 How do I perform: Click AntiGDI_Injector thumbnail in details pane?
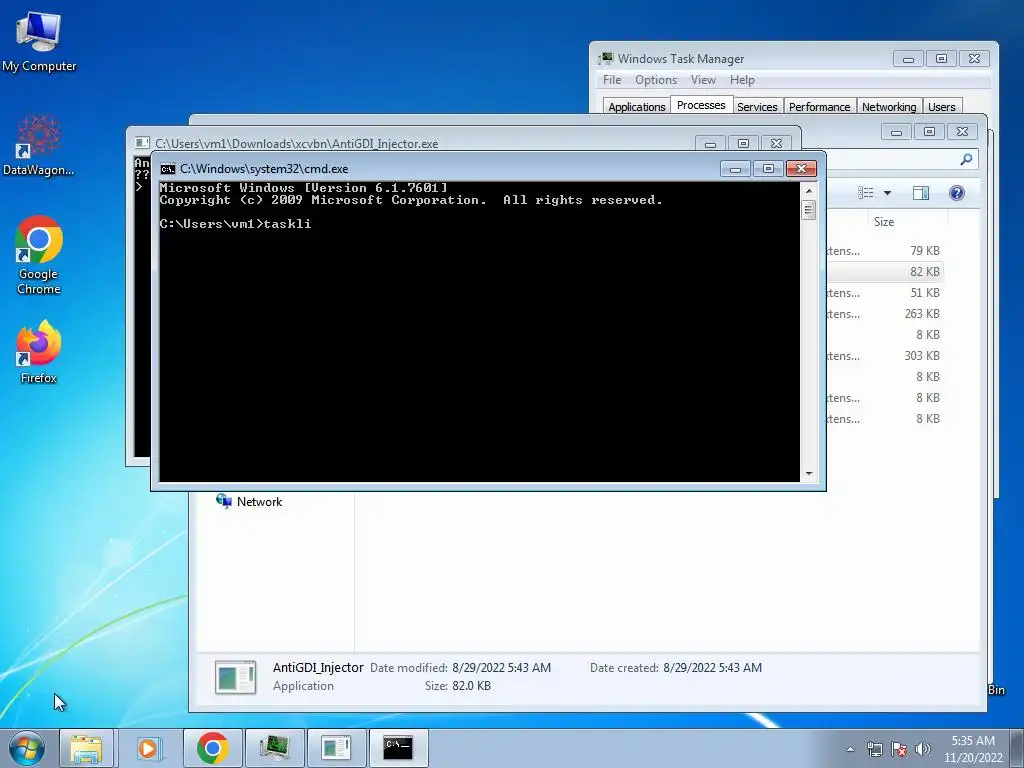[235, 677]
